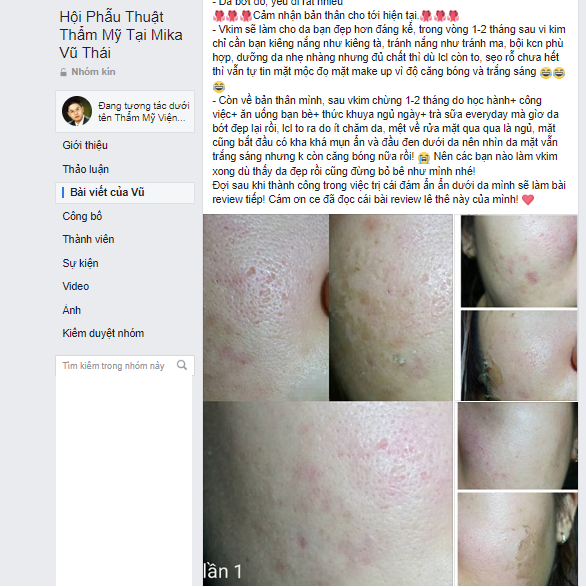Image resolution: width=586 pixels, height=587 pixels.
Task: Click the lock icon beside Nhóm kín
Action: 64,72
